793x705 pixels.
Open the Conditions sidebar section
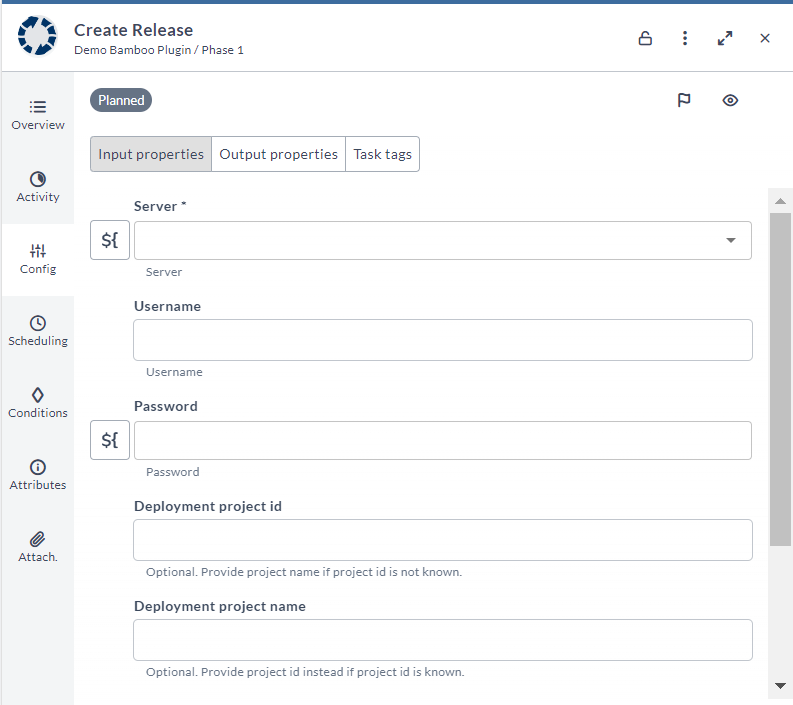(38, 404)
